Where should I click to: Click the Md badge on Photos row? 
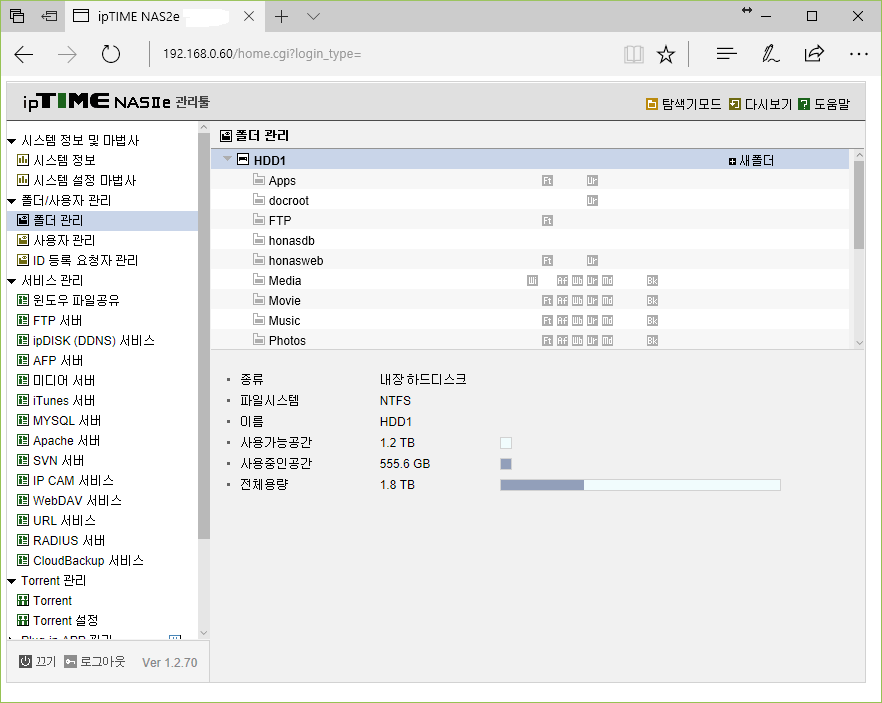click(608, 341)
